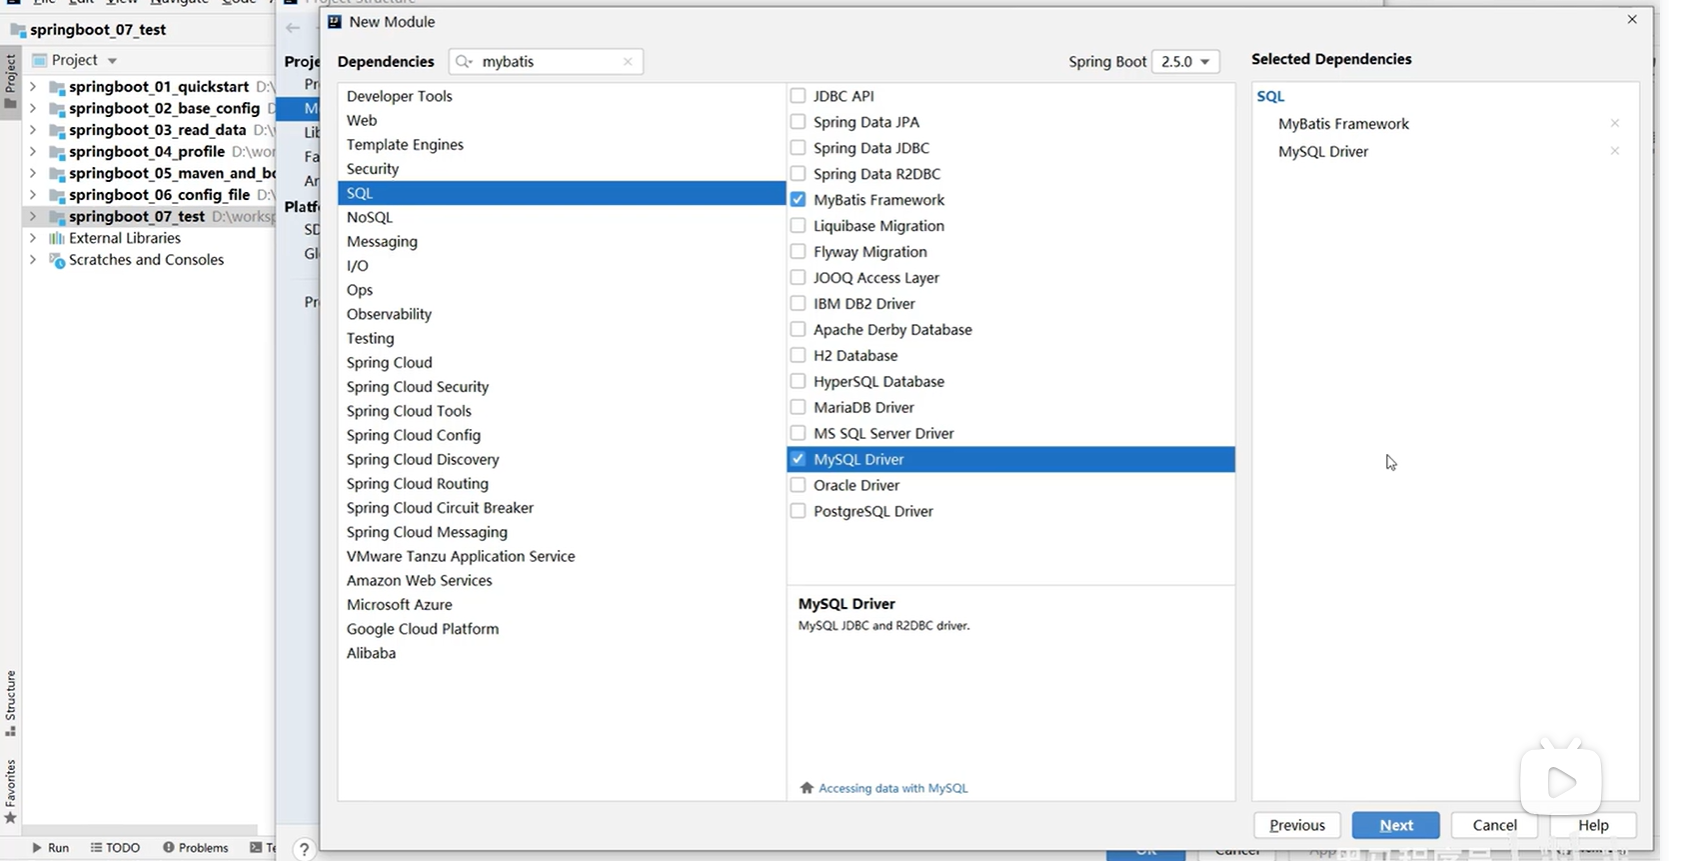
Task: Click the Previous button
Action: click(x=1297, y=825)
